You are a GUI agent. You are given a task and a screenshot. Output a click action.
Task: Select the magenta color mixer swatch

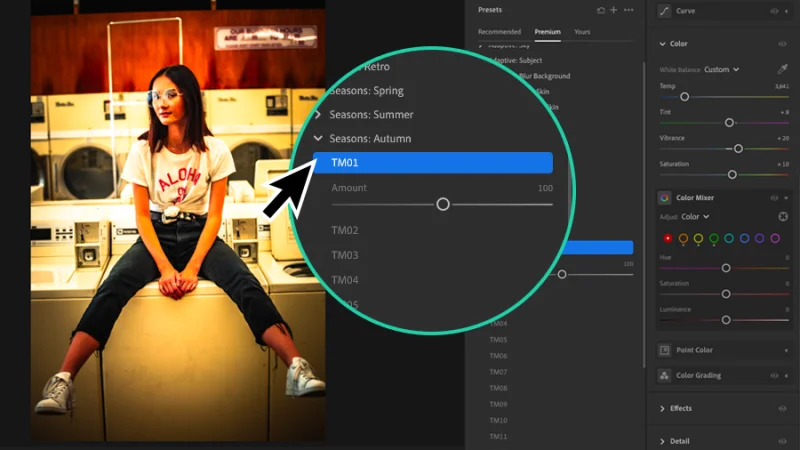(775, 238)
